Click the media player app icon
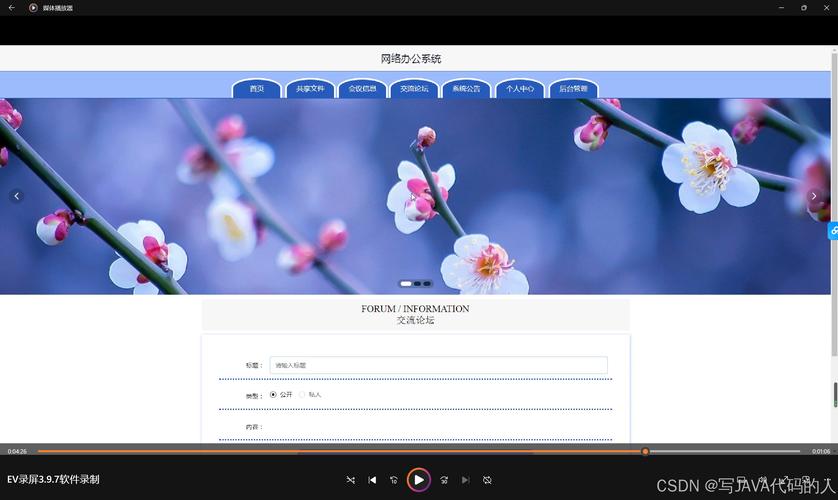The width and height of the screenshot is (838, 500). point(33,7)
